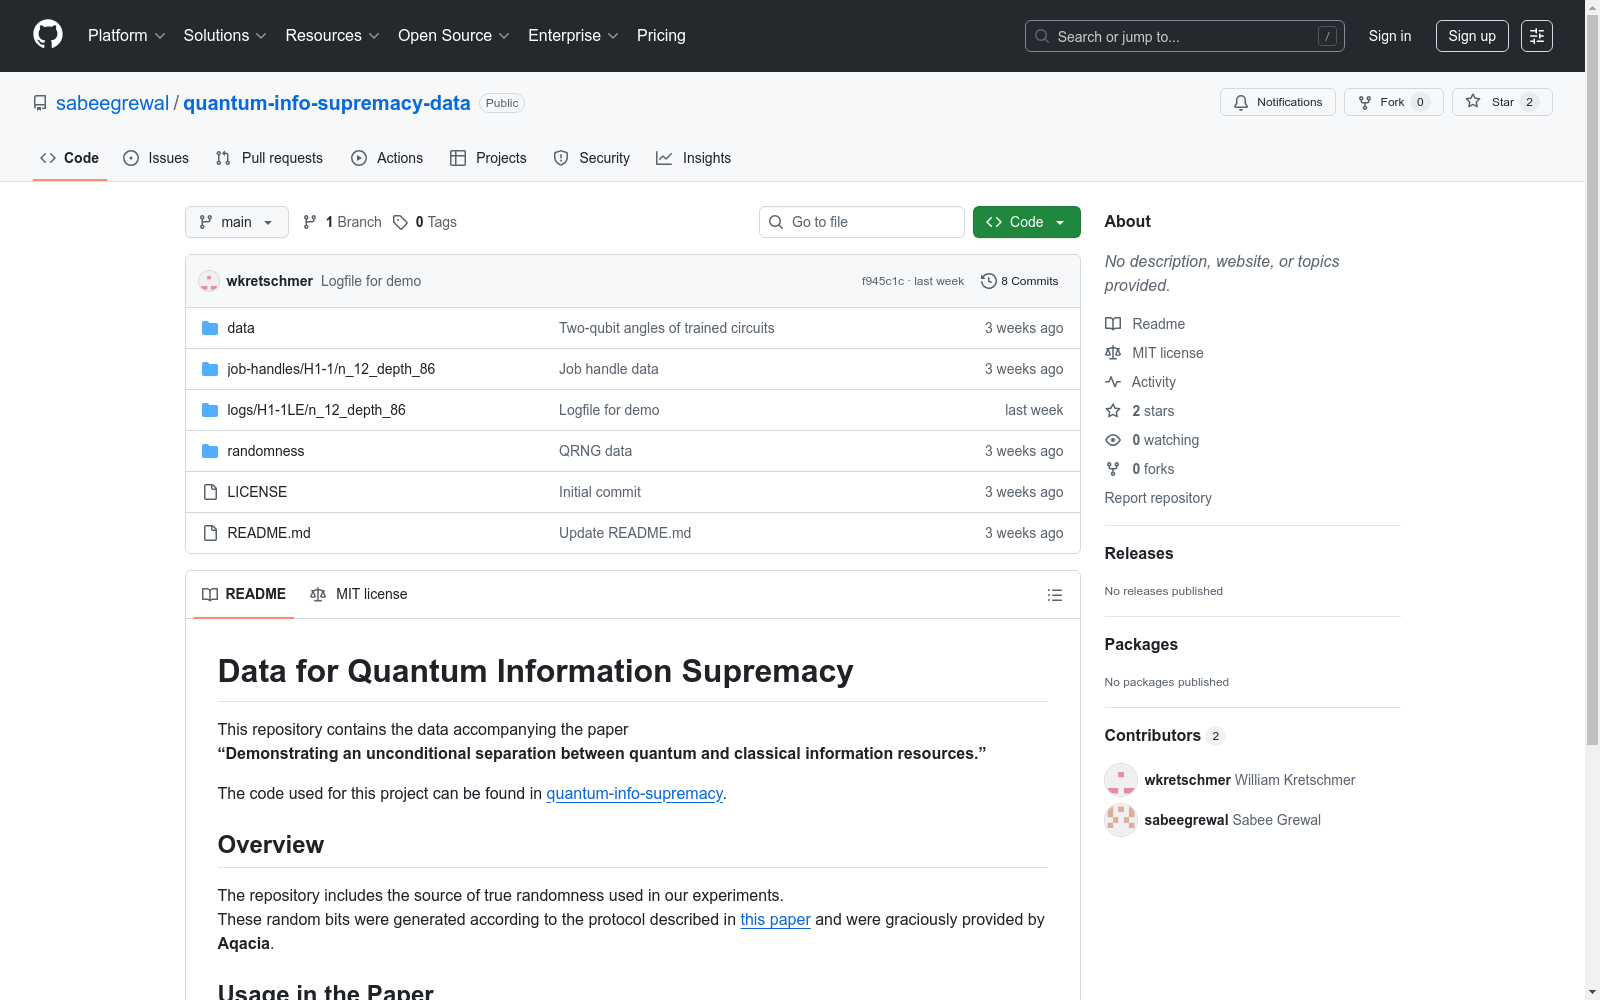Open the GitHub homepage logo

click(48, 35)
